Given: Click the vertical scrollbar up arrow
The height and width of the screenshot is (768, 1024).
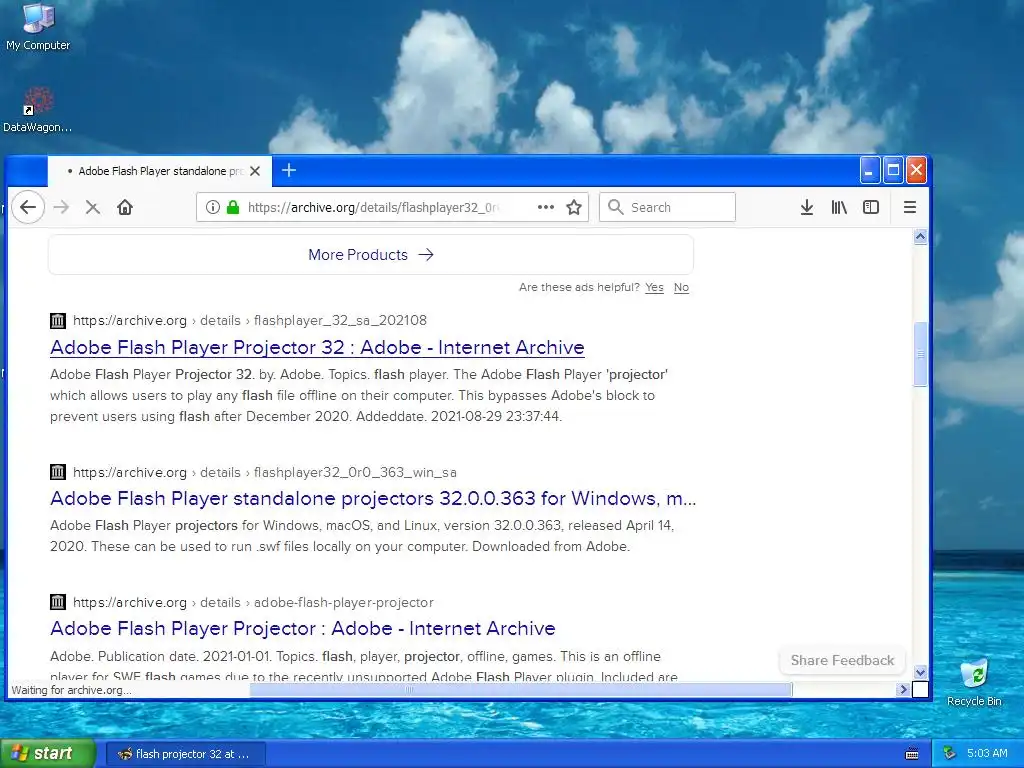Looking at the screenshot, I should (x=920, y=236).
